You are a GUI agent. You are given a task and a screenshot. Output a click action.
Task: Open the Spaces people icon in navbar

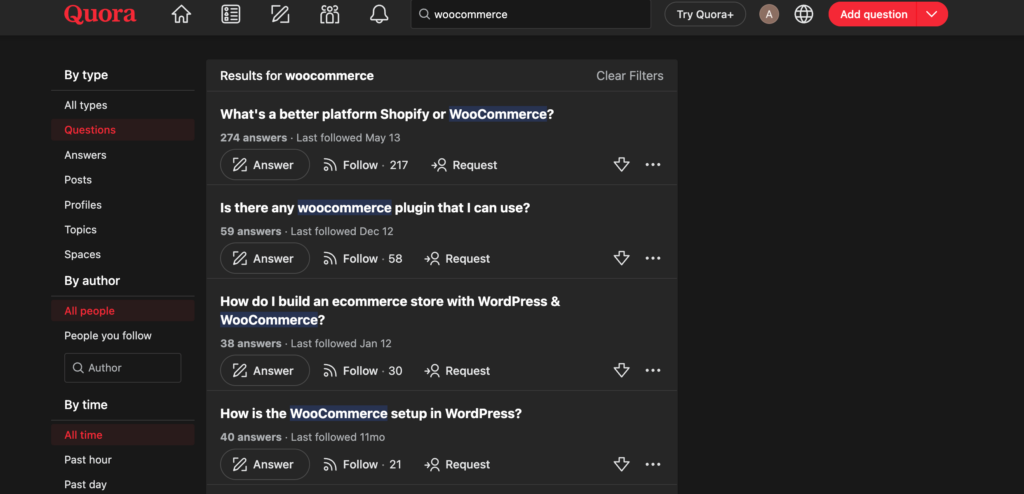click(x=330, y=15)
